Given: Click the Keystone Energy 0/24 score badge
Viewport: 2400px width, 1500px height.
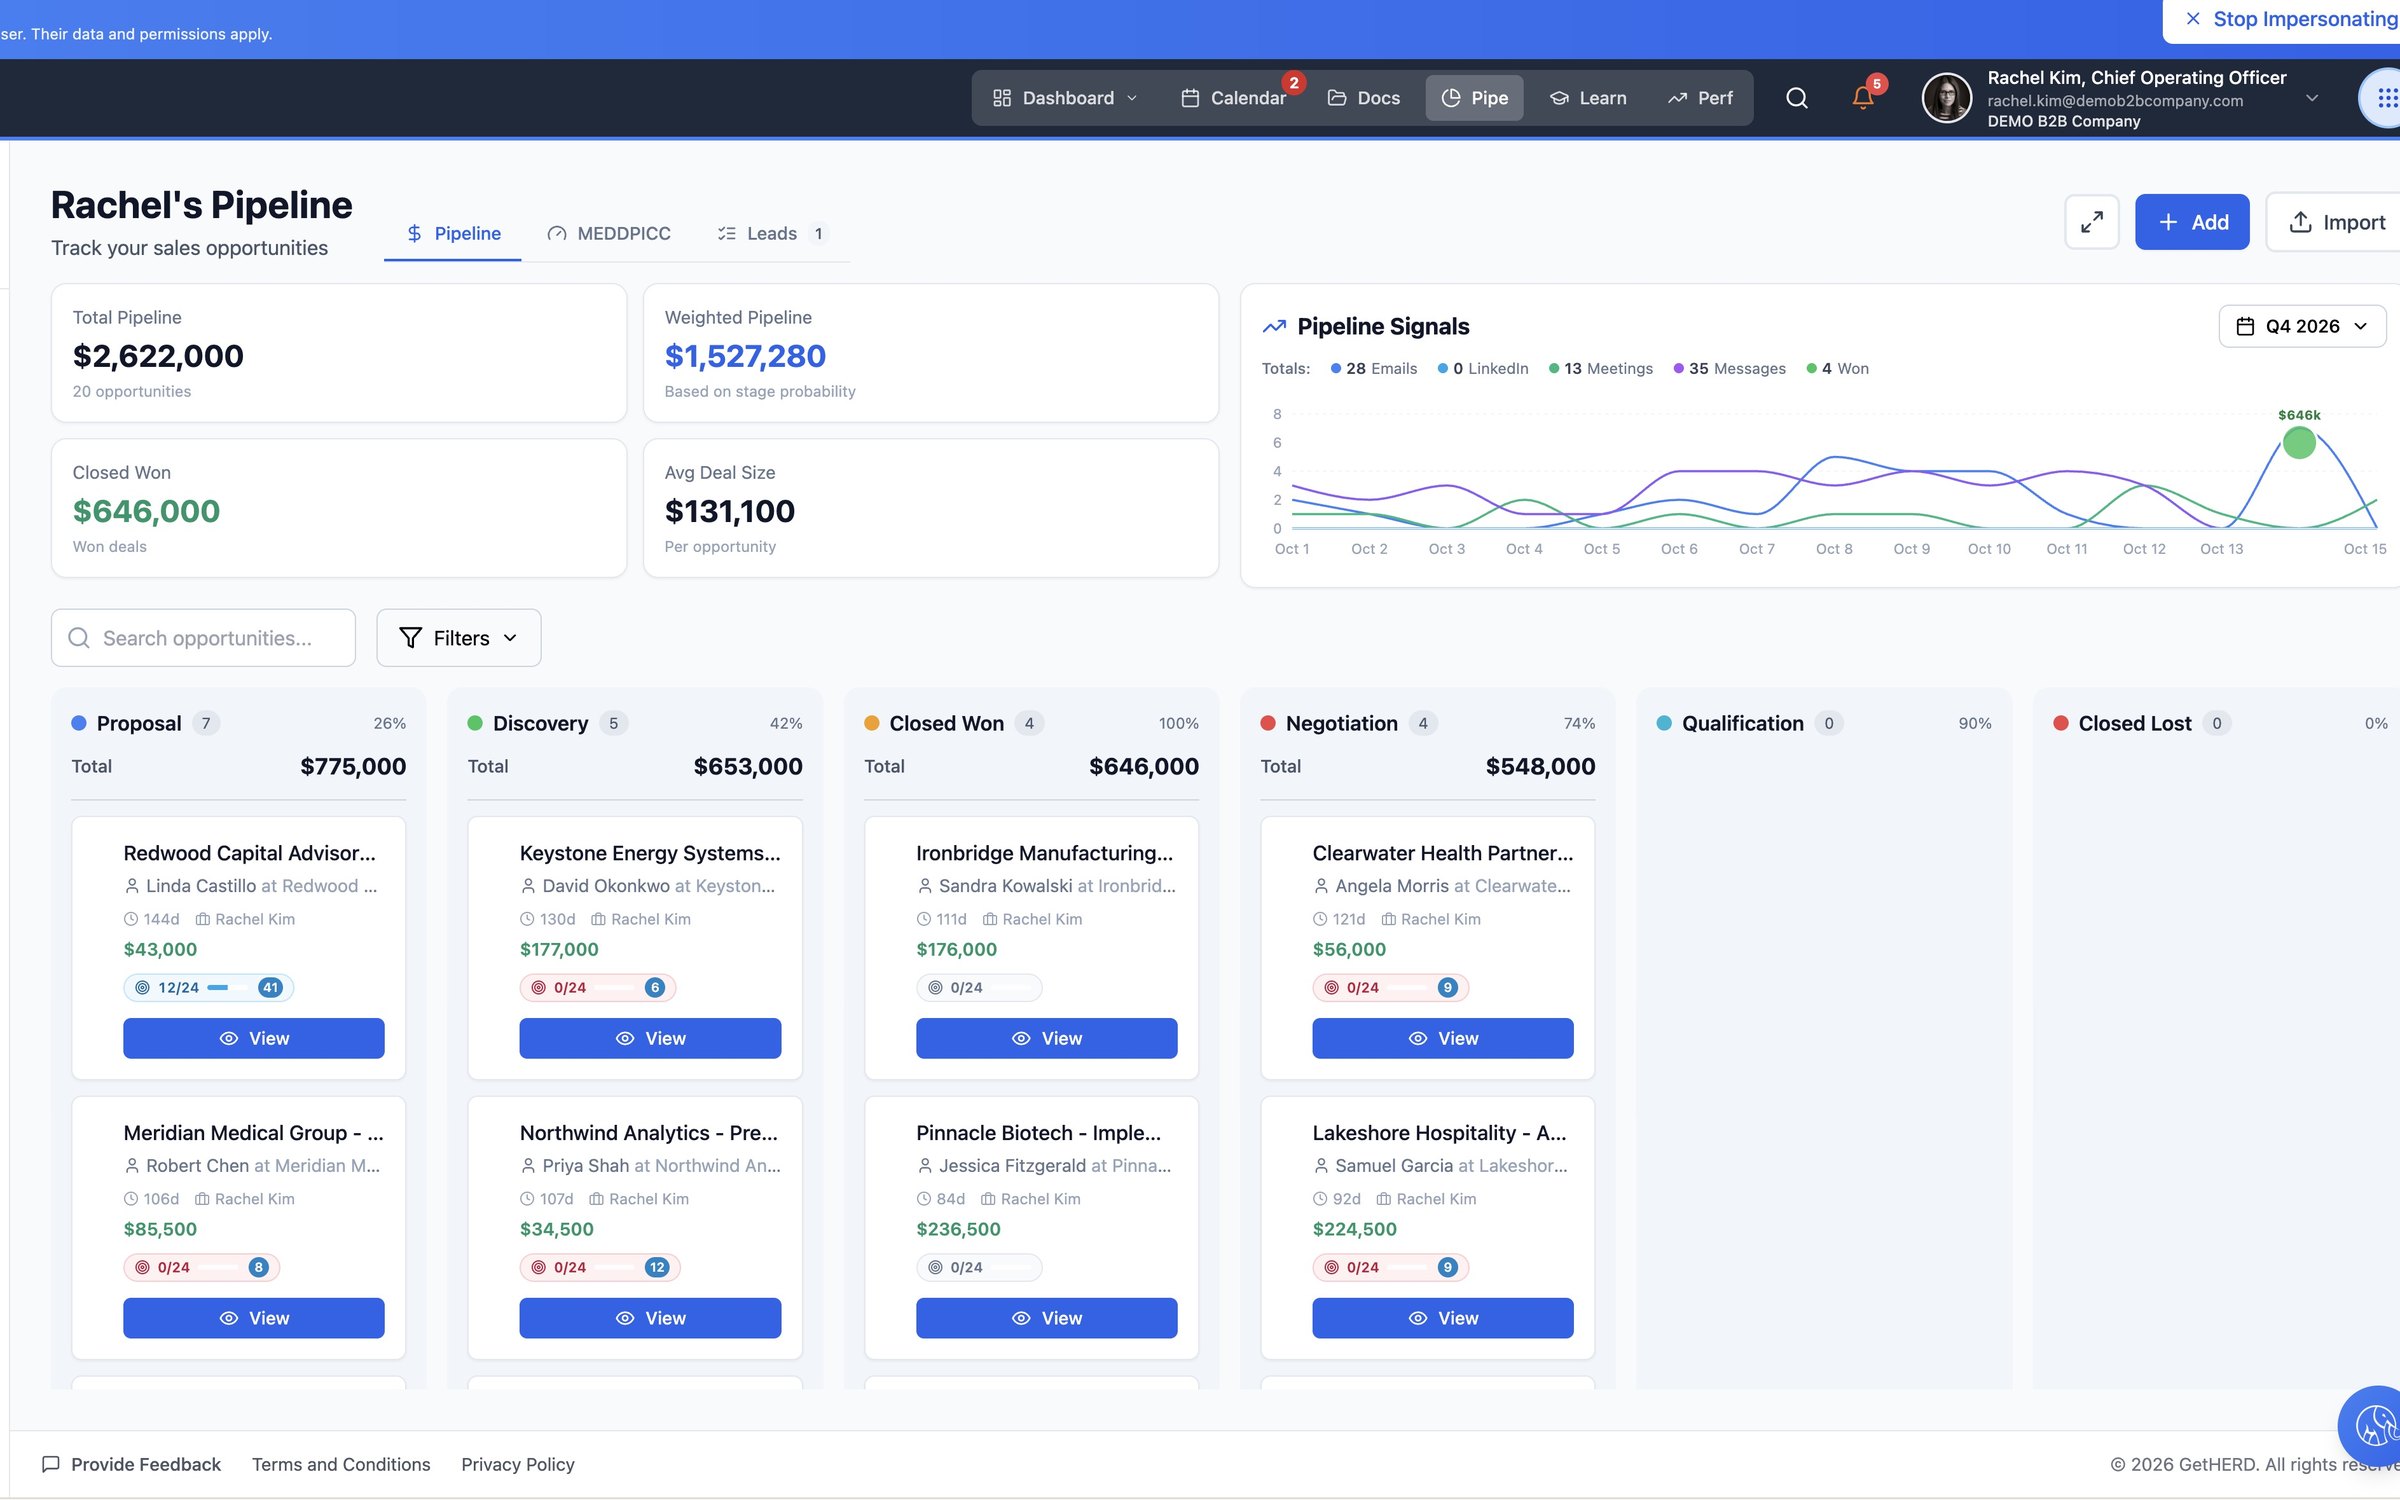Looking at the screenshot, I should pyautogui.click(x=597, y=987).
